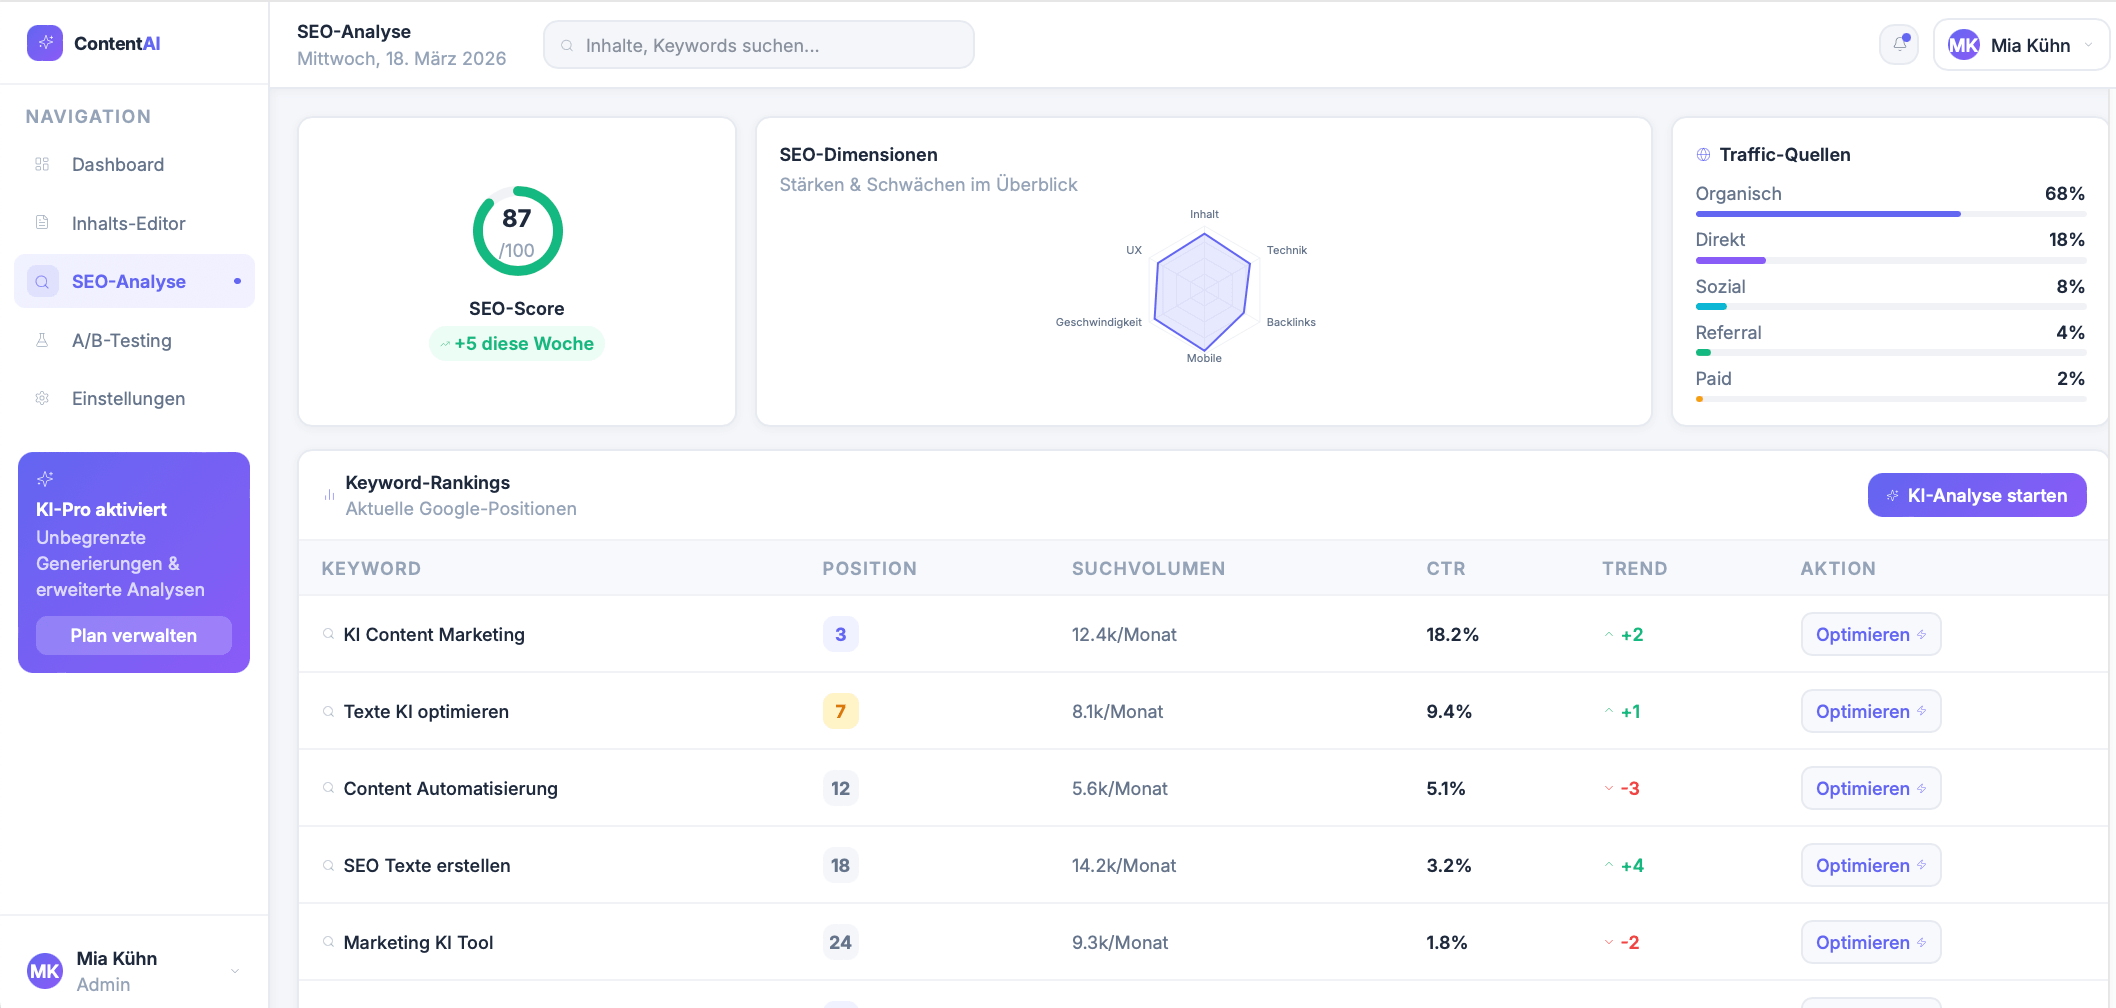Click the Plan verwalten button
The image size is (2116, 1008).
(134, 636)
